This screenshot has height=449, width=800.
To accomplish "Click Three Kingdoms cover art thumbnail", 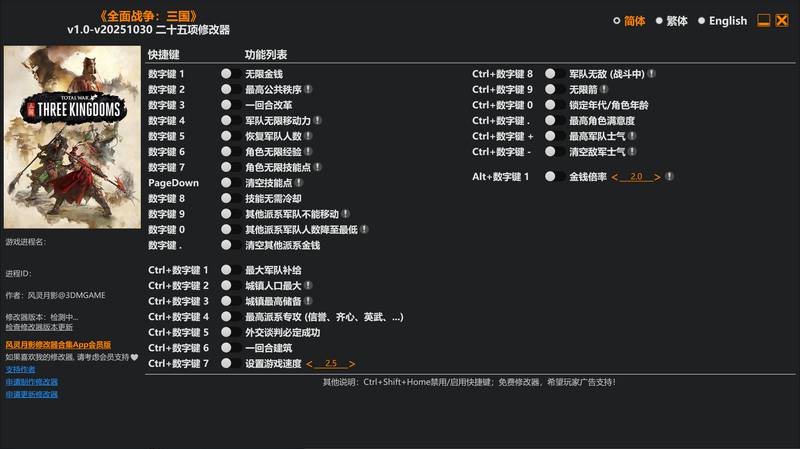I will pyautogui.click(x=72, y=137).
